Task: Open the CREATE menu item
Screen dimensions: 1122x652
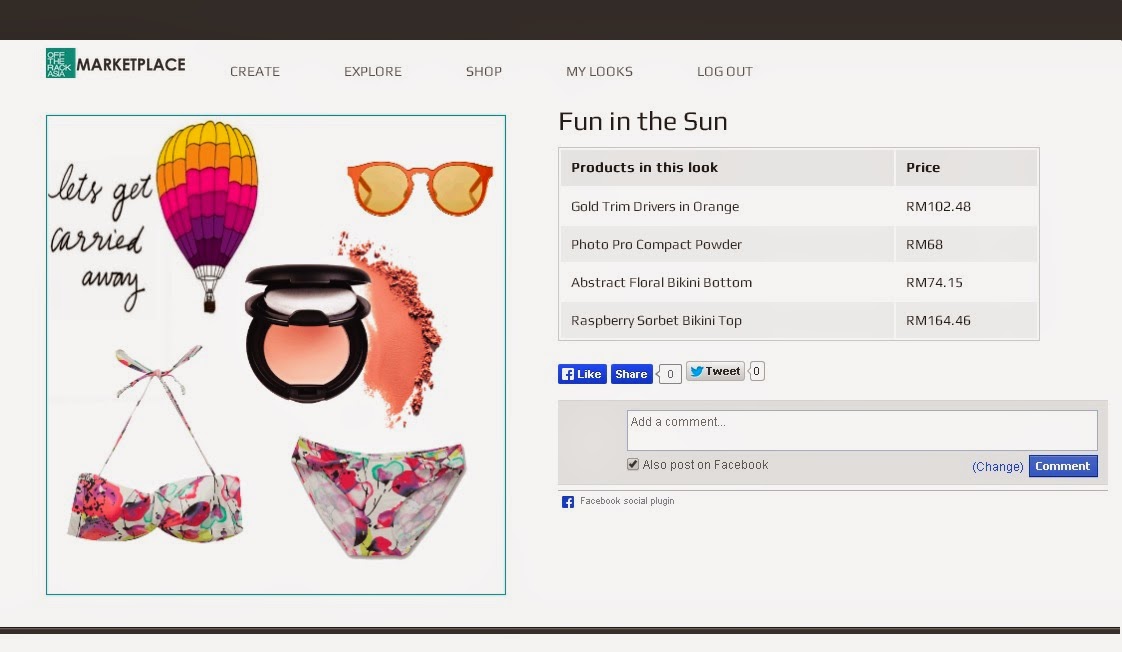Action: (x=255, y=72)
